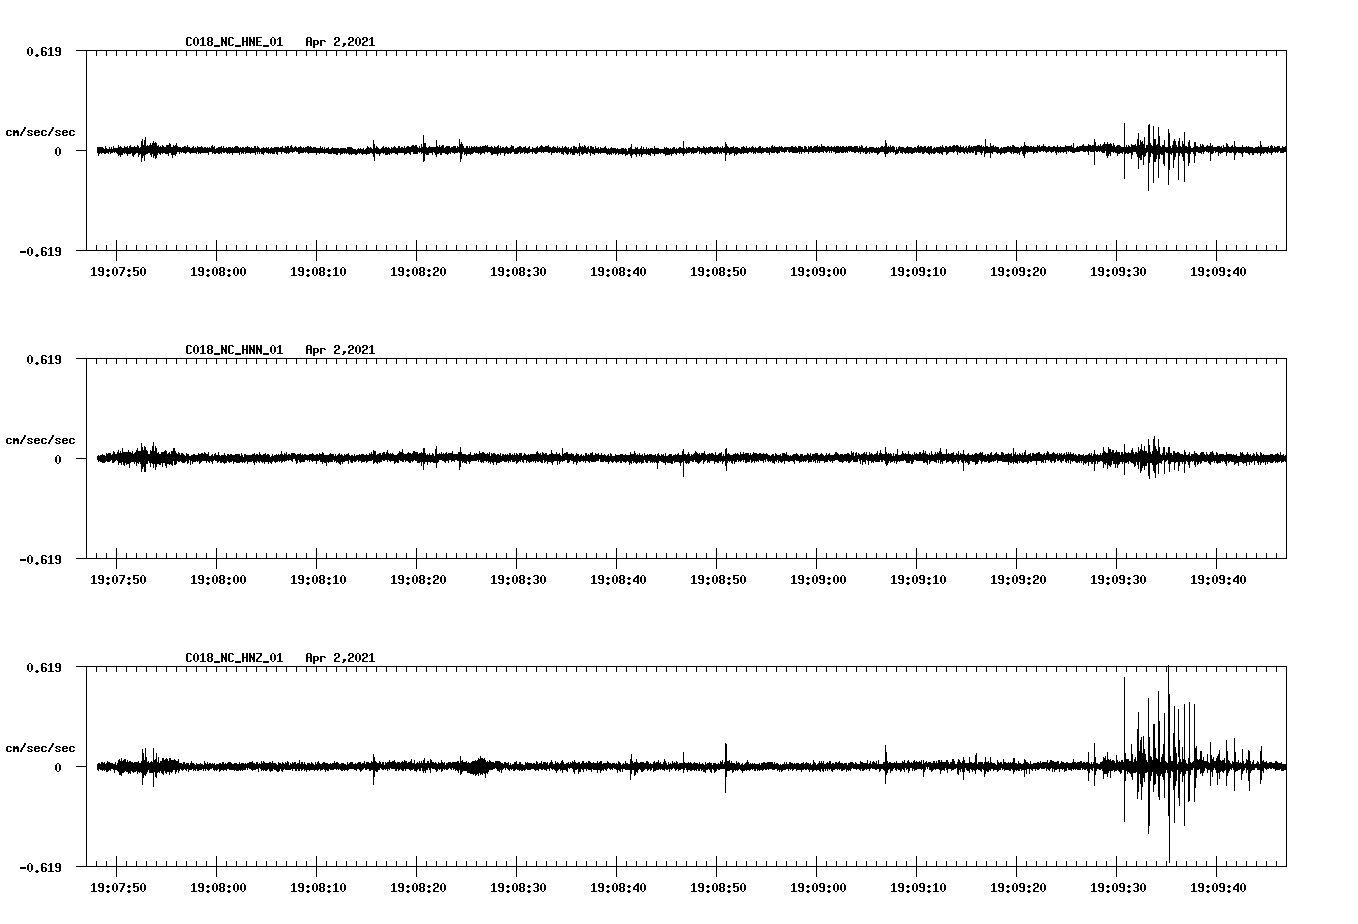This screenshot has width=1358, height=924.
Task: Click the cm/sec/sec unit label on first plot
Action: coord(41,131)
